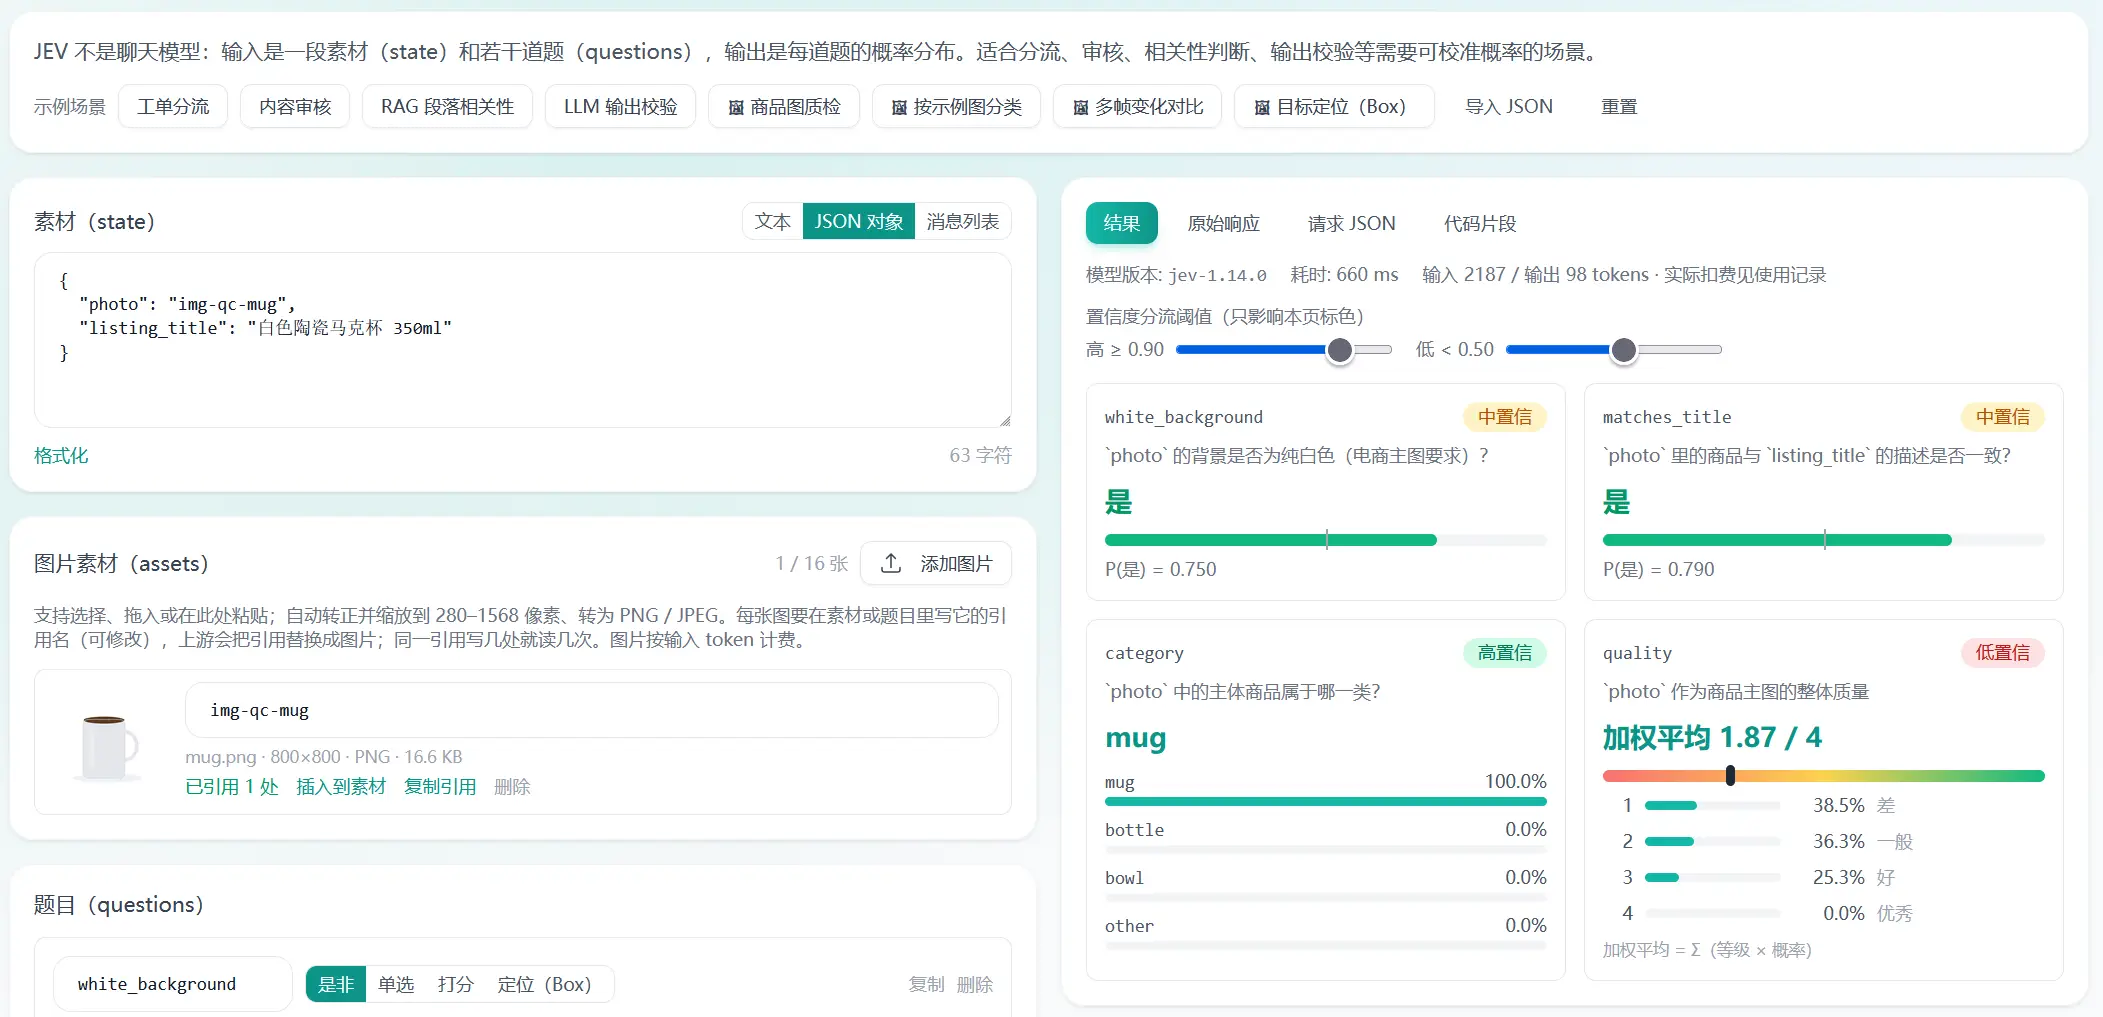Viewport: 2103px width, 1017px height.
Task: Adjust the high confidence threshold slider handle
Action: point(1340,350)
